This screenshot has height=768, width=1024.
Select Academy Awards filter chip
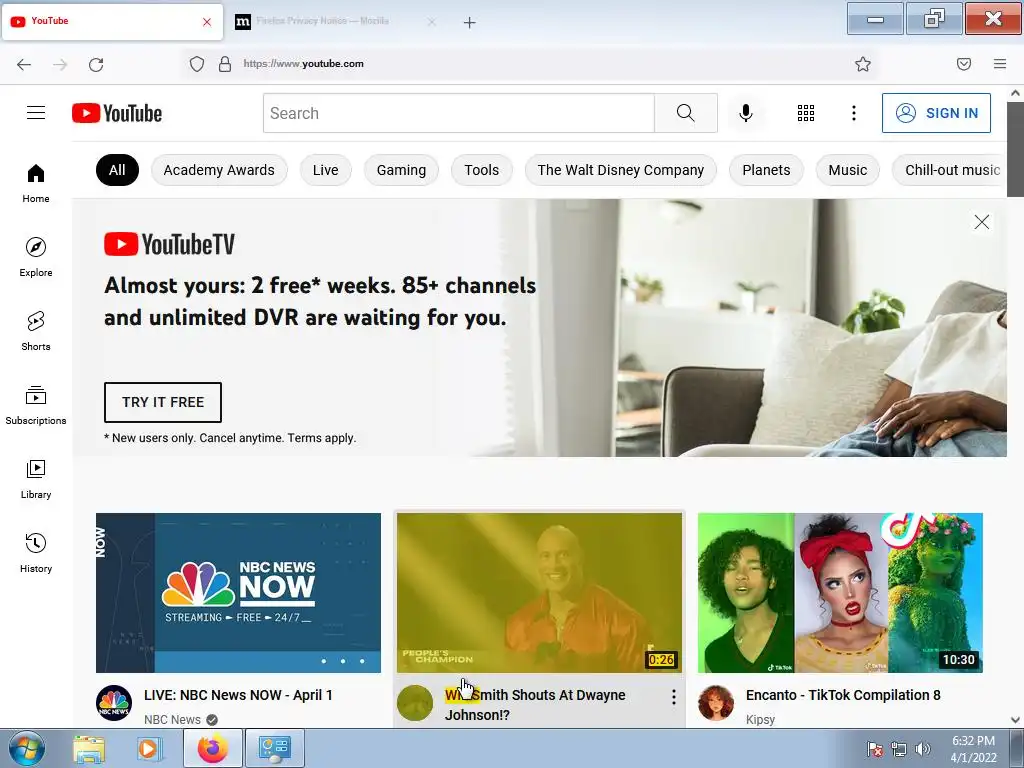(219, 170)
